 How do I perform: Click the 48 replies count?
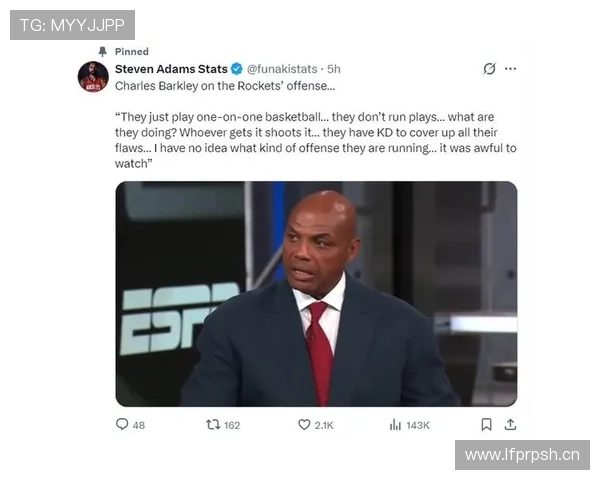139,425
